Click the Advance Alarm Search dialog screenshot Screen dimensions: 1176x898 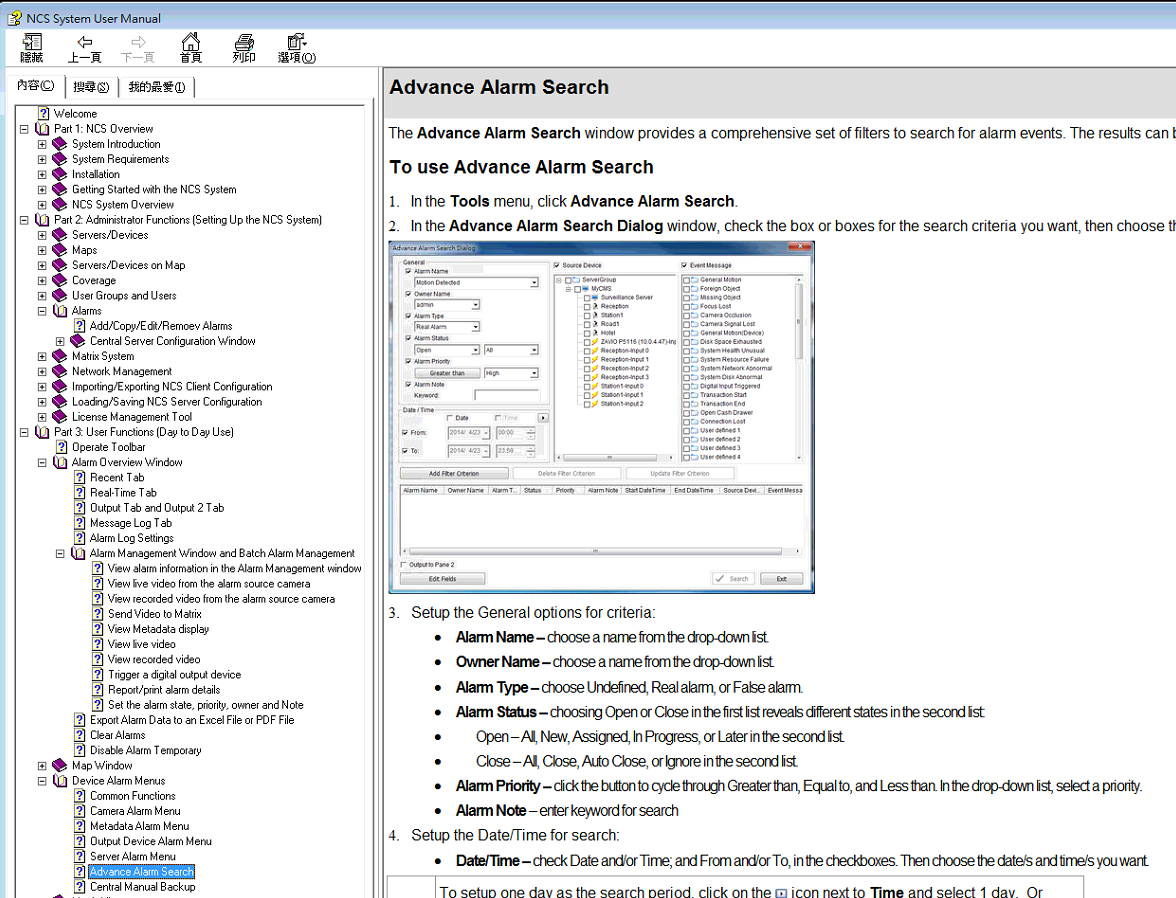click(601, 416)
